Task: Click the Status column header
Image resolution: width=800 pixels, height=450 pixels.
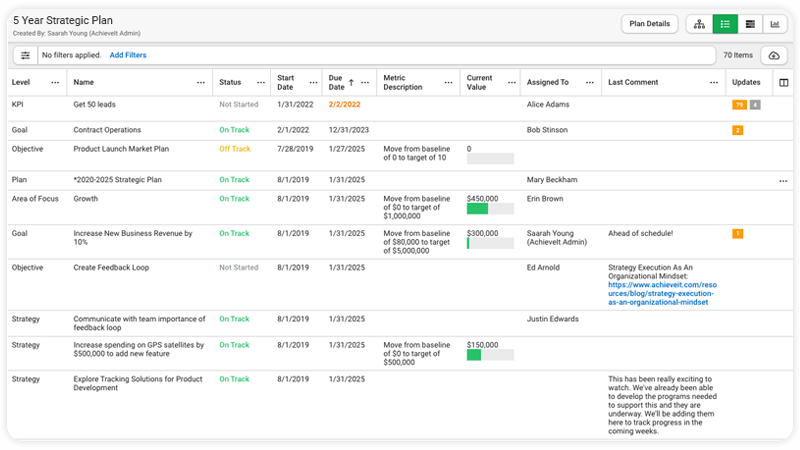Action: [x=230, y=82]
